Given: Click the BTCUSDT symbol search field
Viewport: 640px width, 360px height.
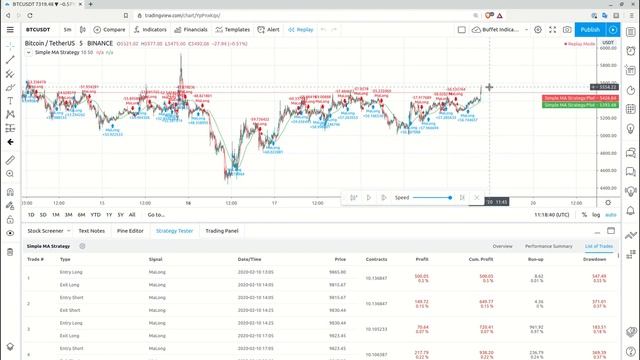Looking at the screenshot, I should click(38, 30).
